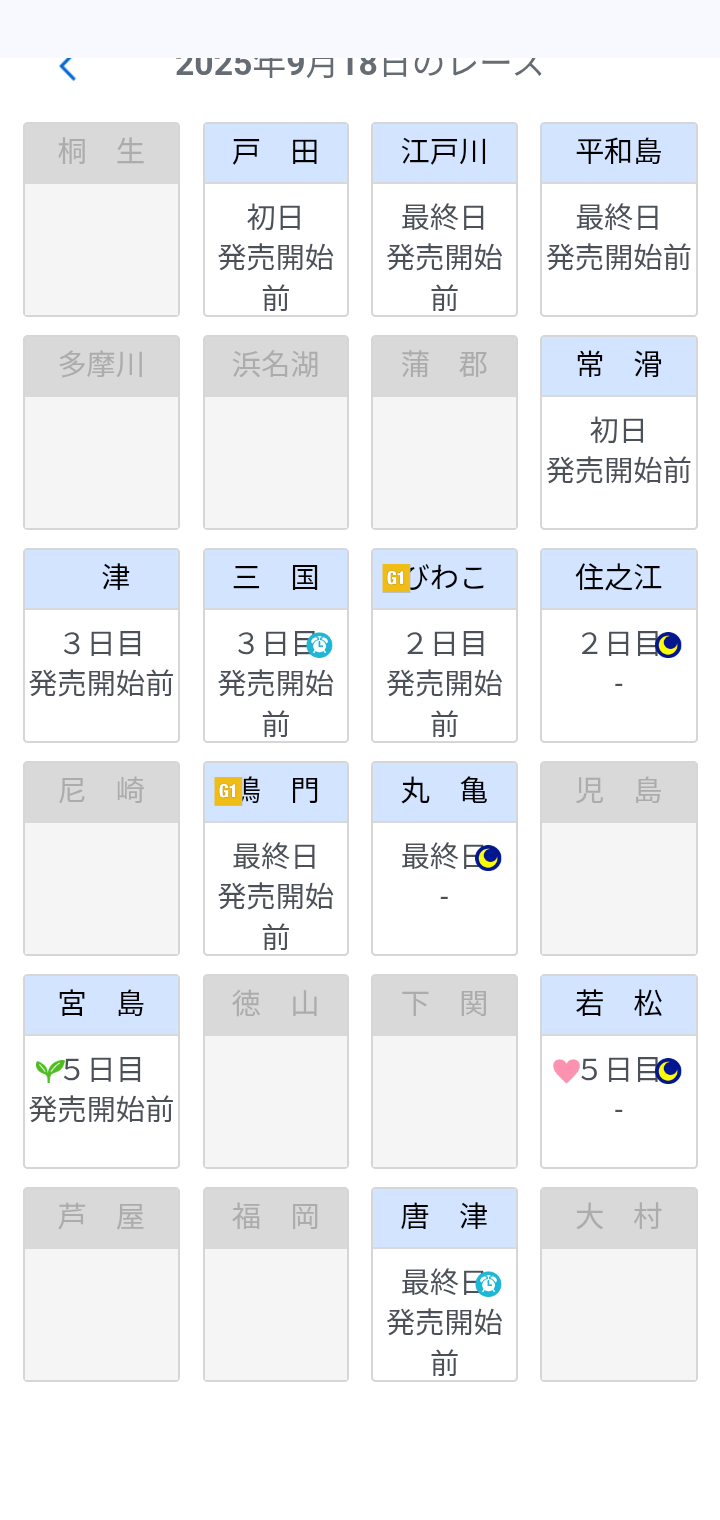The image size is (720, 1520).
Task: Click the moon icon in 若松 cell
Action: [x=668, y=1071]
